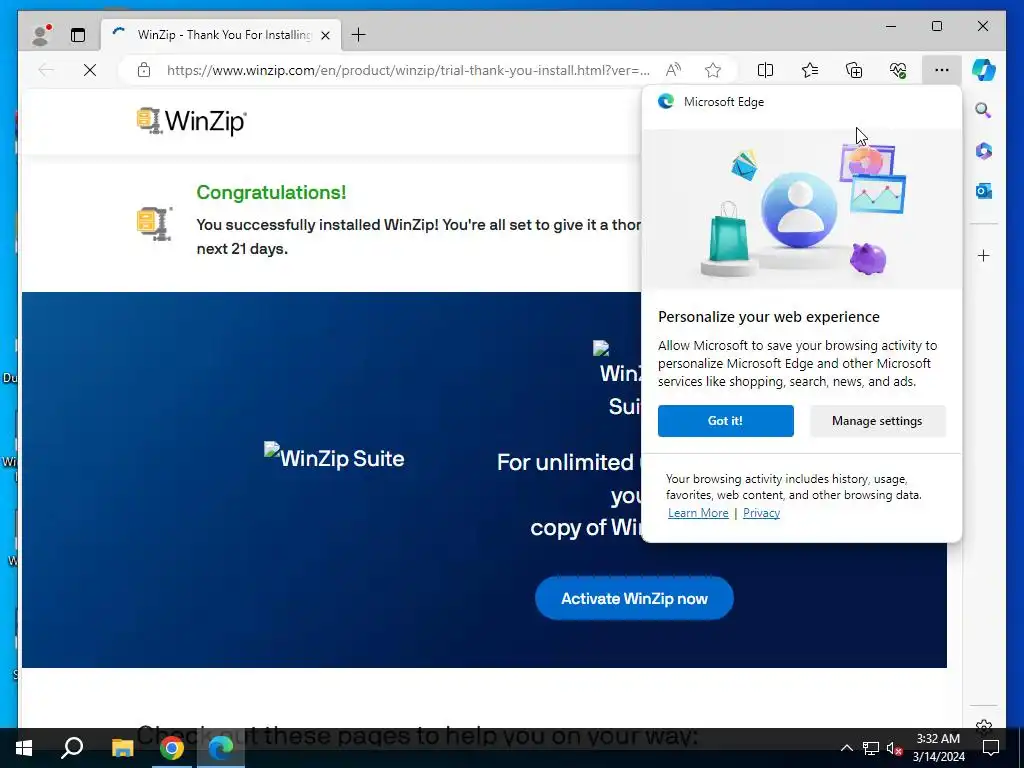This screenshot has width=1024, height=768.
Task: Launch Google Chrome from taskbar
Action: click(x=172, y=748)
